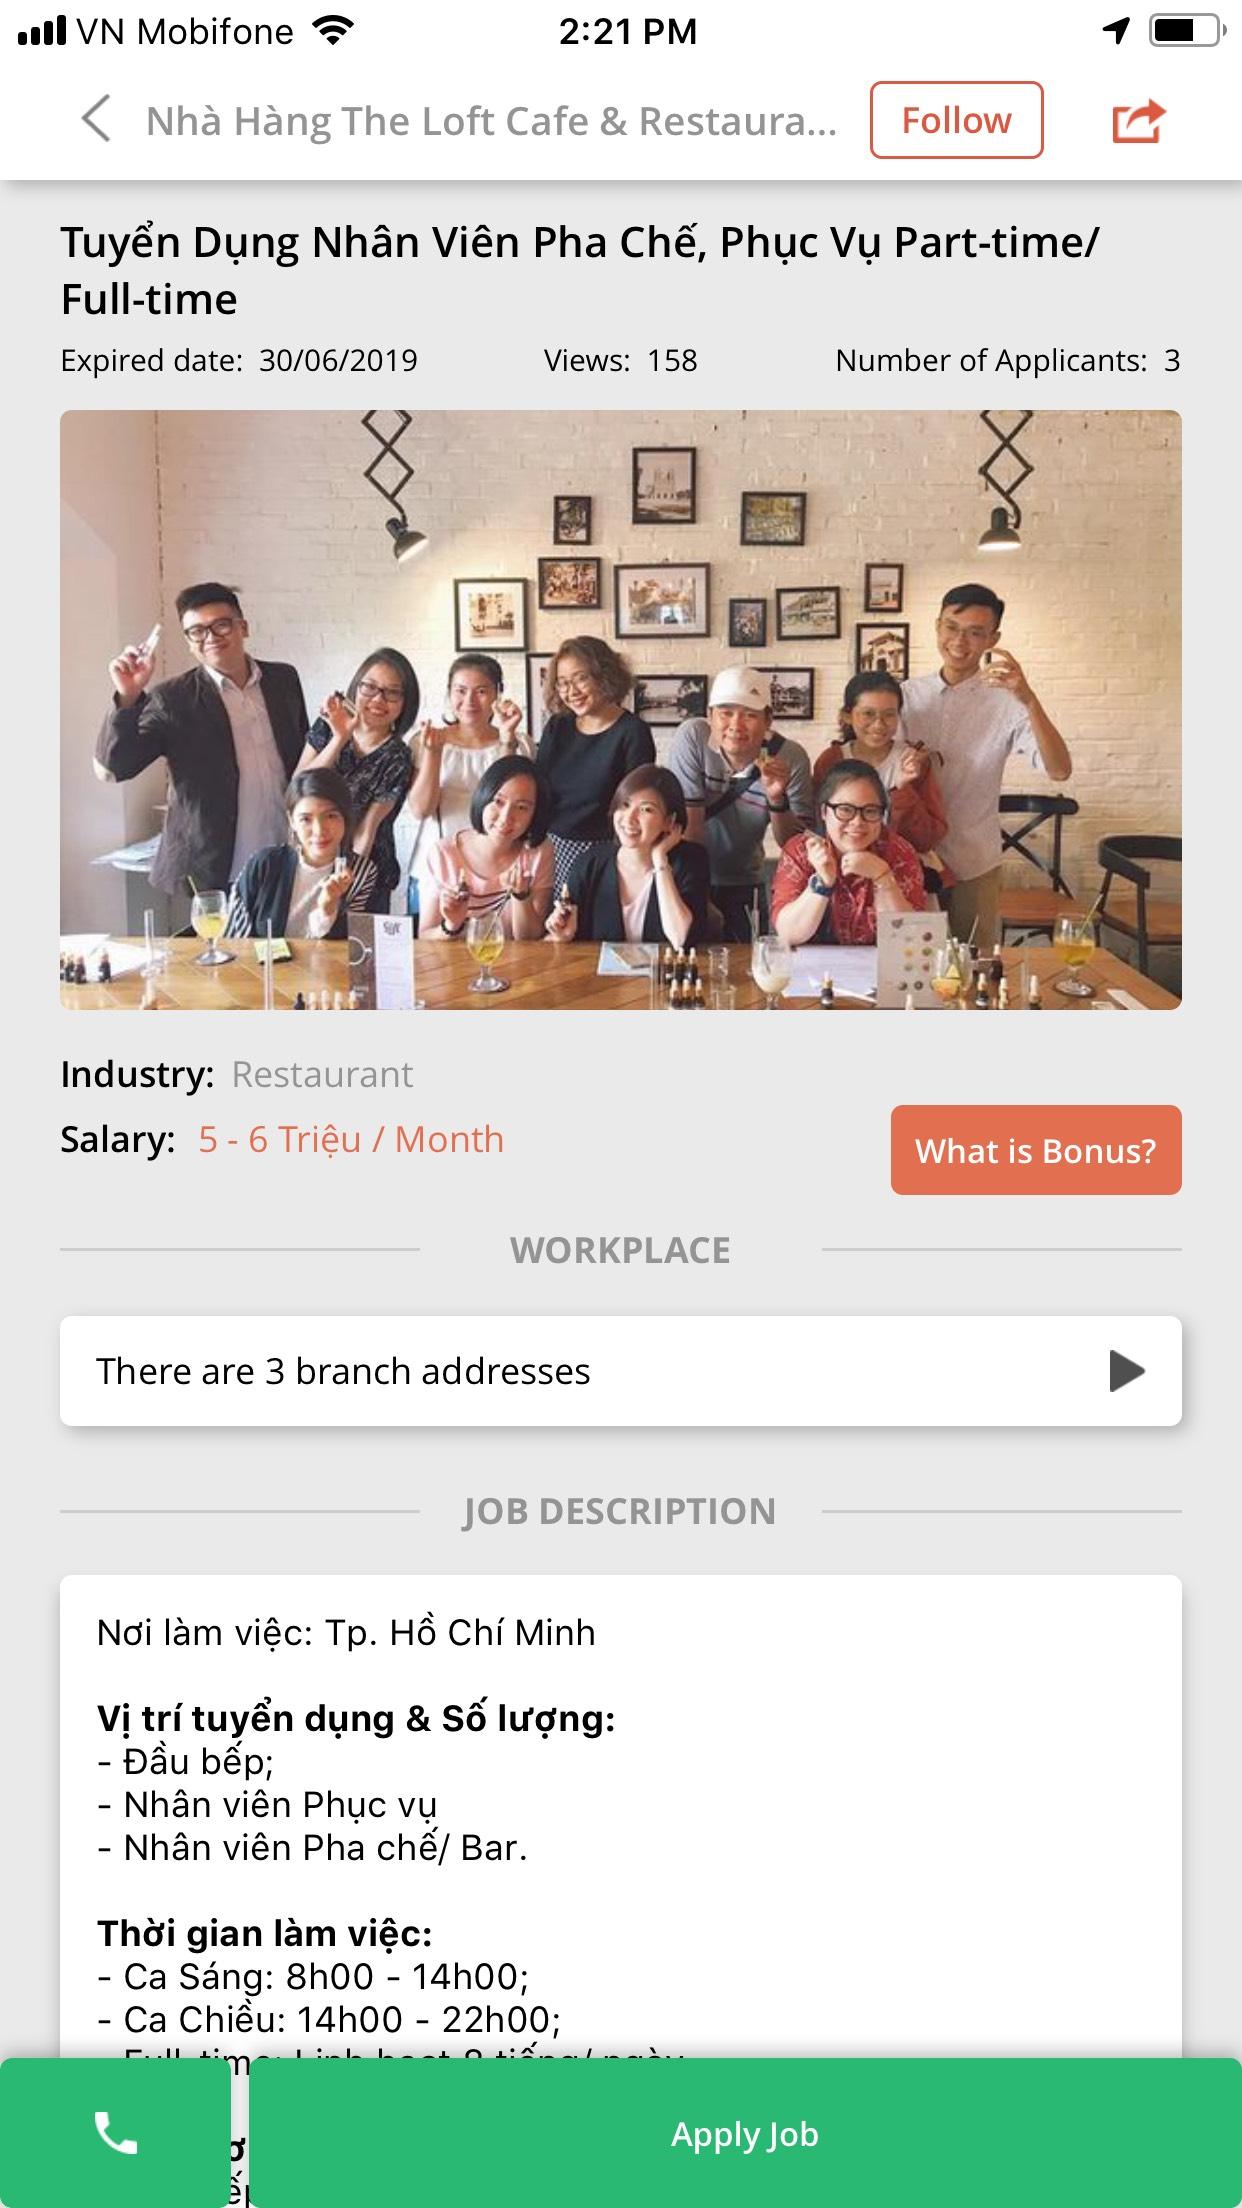1242x2208 pixels.
Task: Open the What is Bonus? info
Action: click(1036, 1150)
